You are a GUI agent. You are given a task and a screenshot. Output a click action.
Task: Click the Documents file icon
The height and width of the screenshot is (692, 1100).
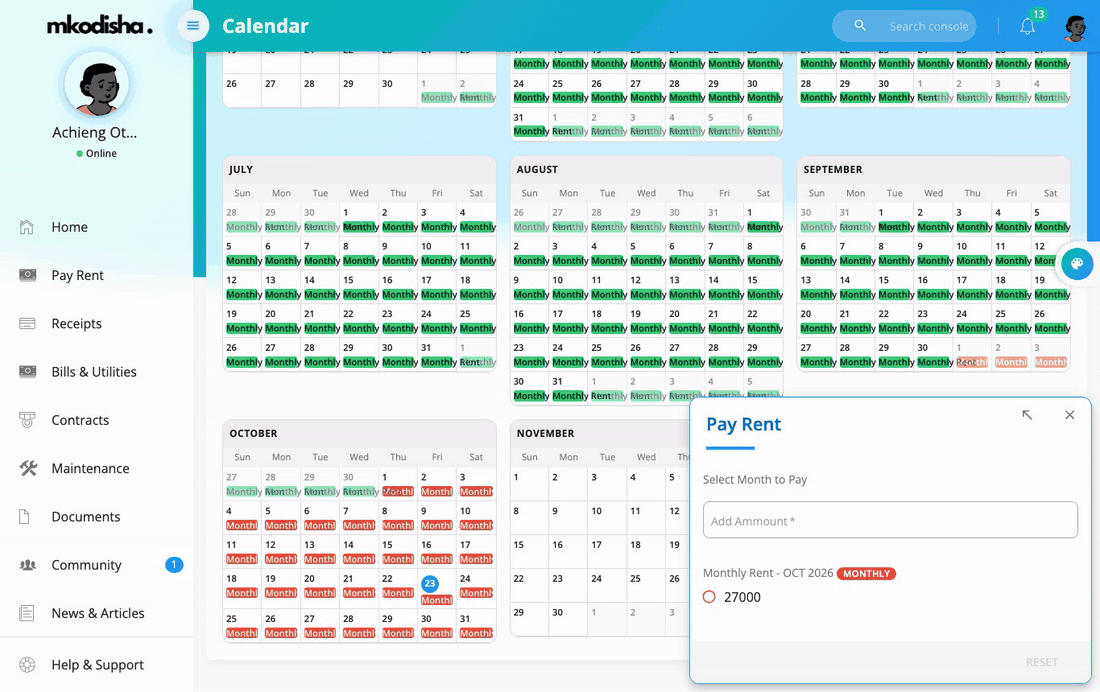24,517
